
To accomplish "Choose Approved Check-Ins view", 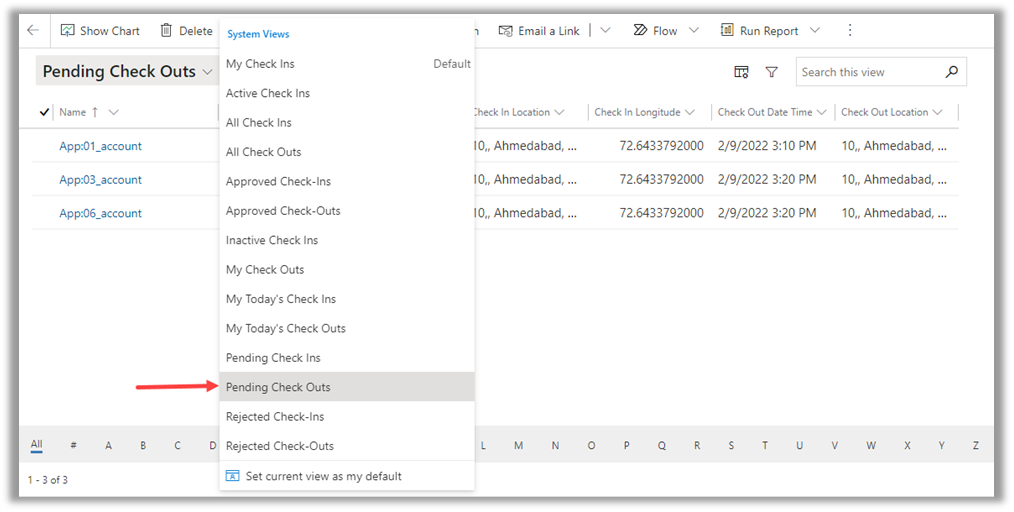I will [278, 182].
